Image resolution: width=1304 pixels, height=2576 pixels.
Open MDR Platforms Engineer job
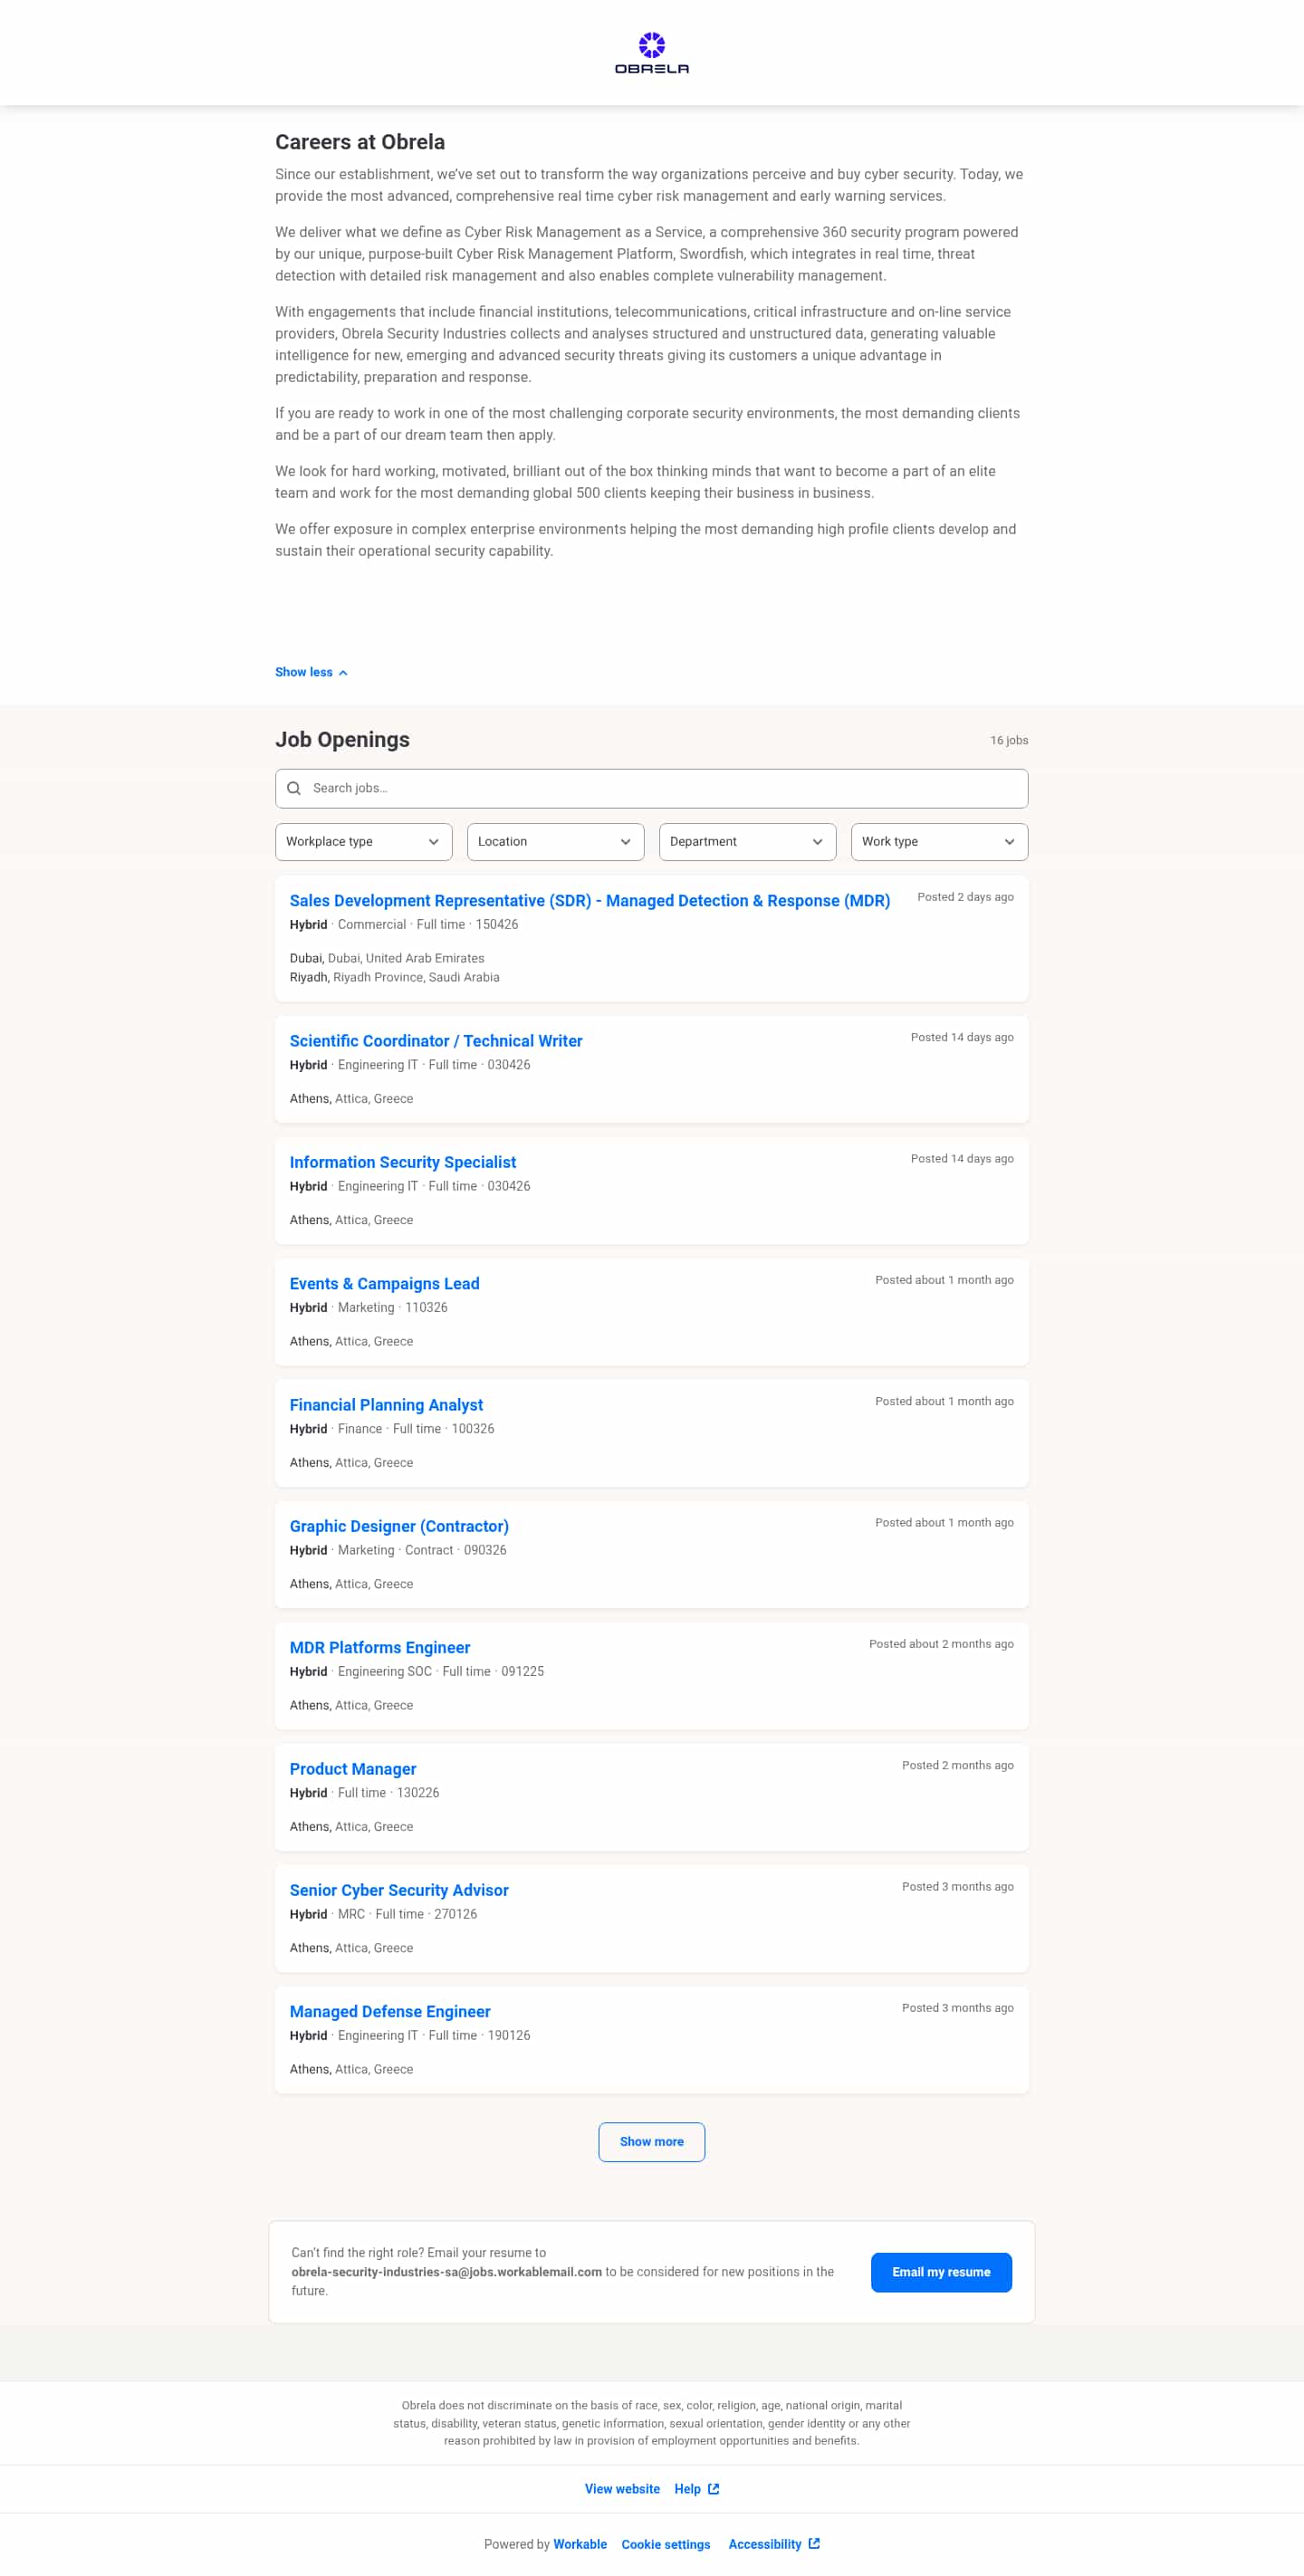[379, 1648]
